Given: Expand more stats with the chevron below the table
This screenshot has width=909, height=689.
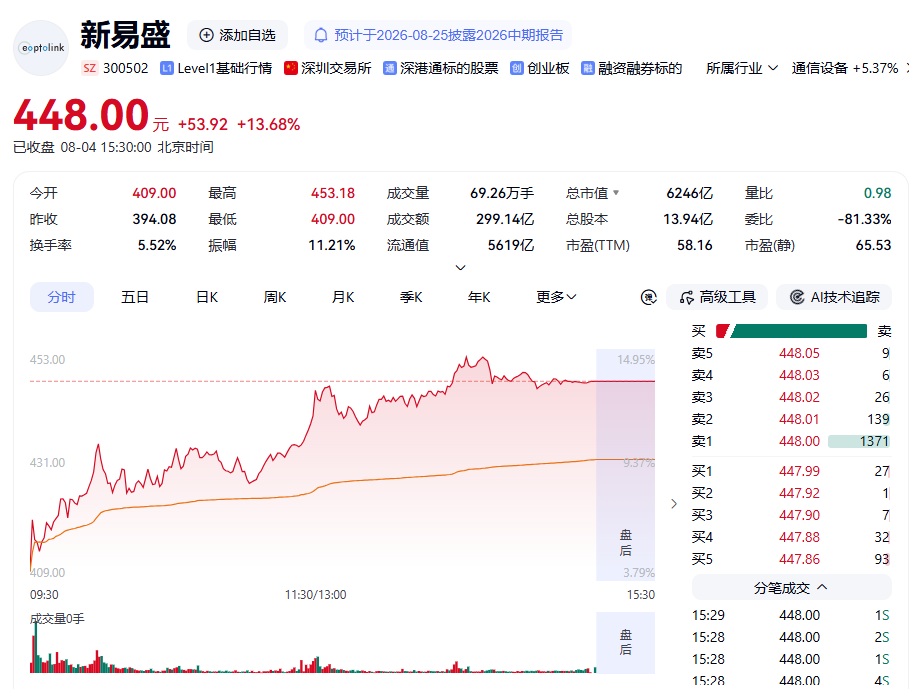Looking at the screenshot, I should pos(460,268).
